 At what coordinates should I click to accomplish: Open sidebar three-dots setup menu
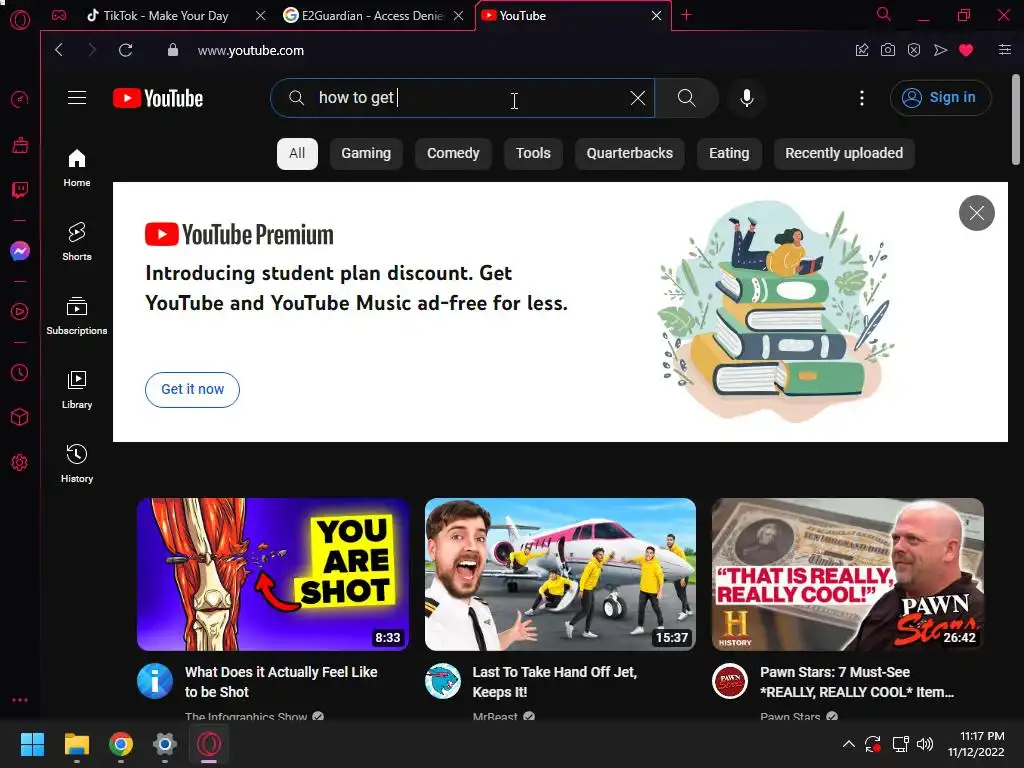[20, 700]
